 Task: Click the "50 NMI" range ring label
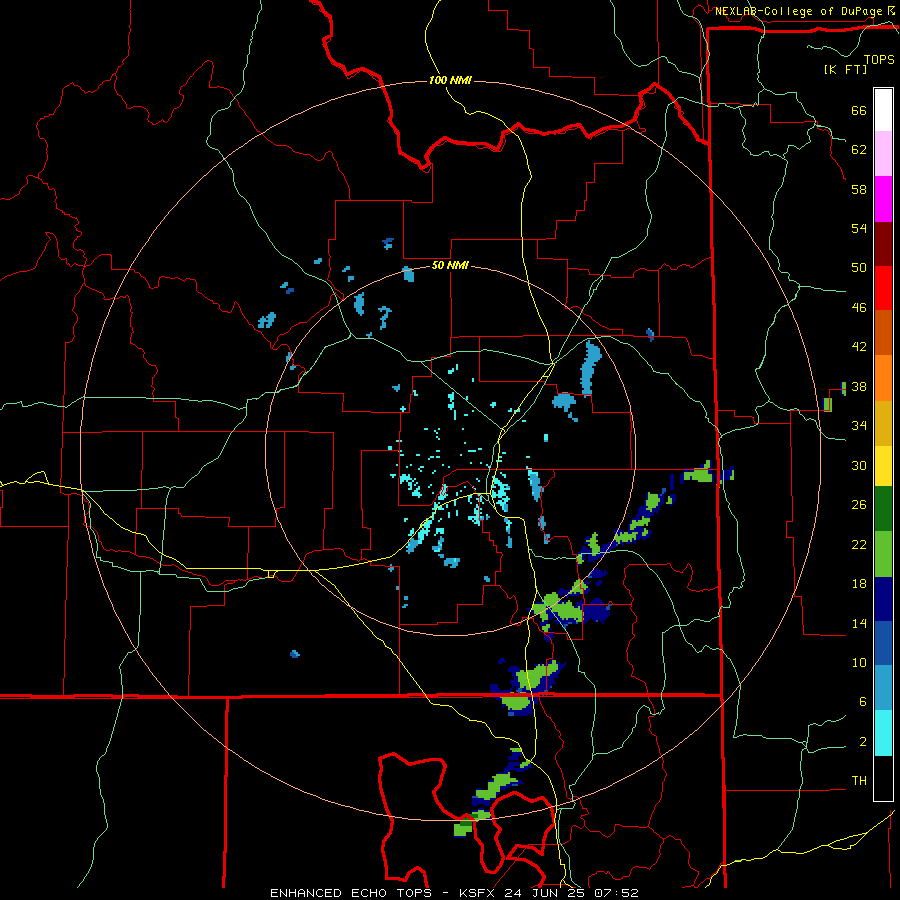click(x=450, y=266)
